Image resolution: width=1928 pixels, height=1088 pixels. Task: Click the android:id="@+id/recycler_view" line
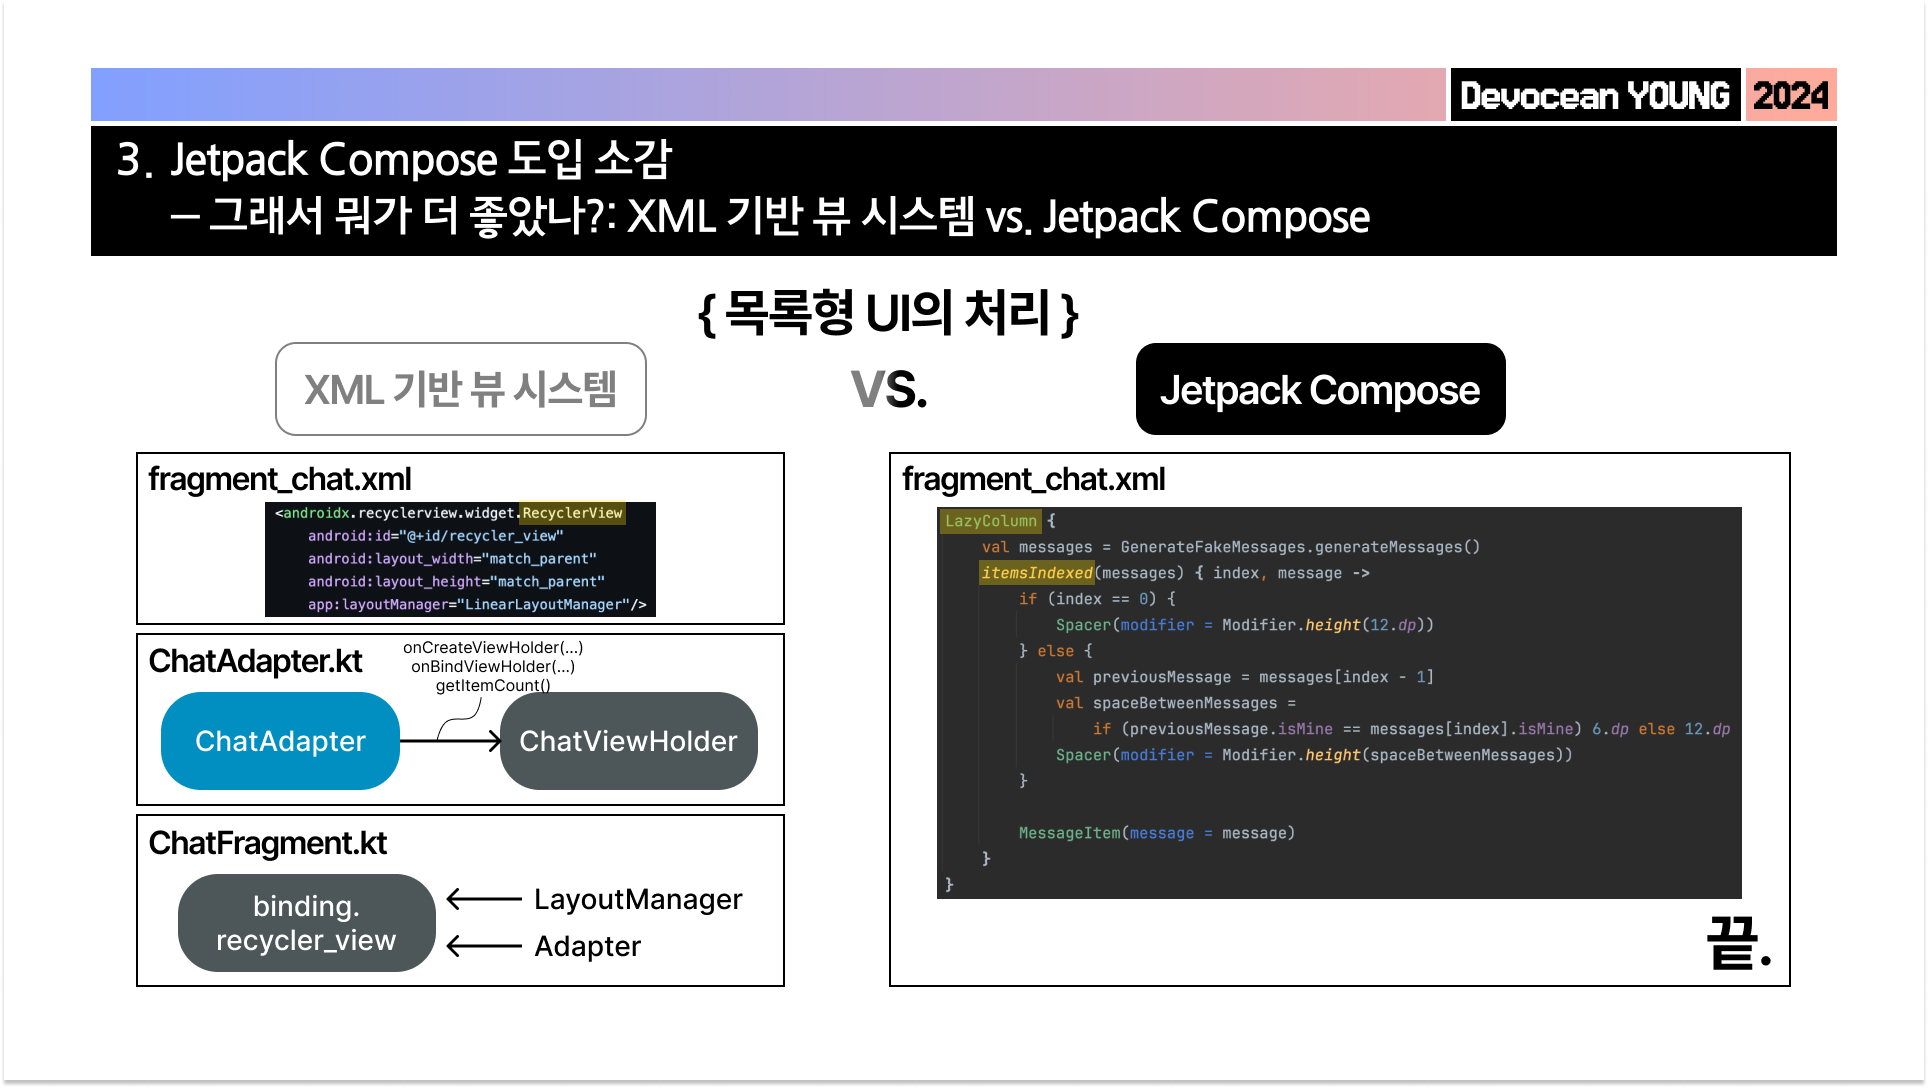tap(436, 536)
